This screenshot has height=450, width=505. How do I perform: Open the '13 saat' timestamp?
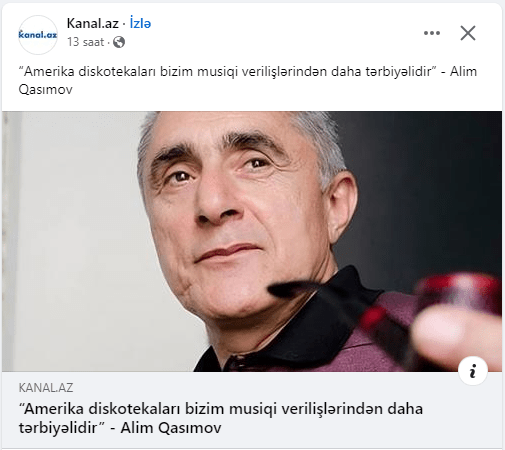pyautogui.click(x=86, y=42)
